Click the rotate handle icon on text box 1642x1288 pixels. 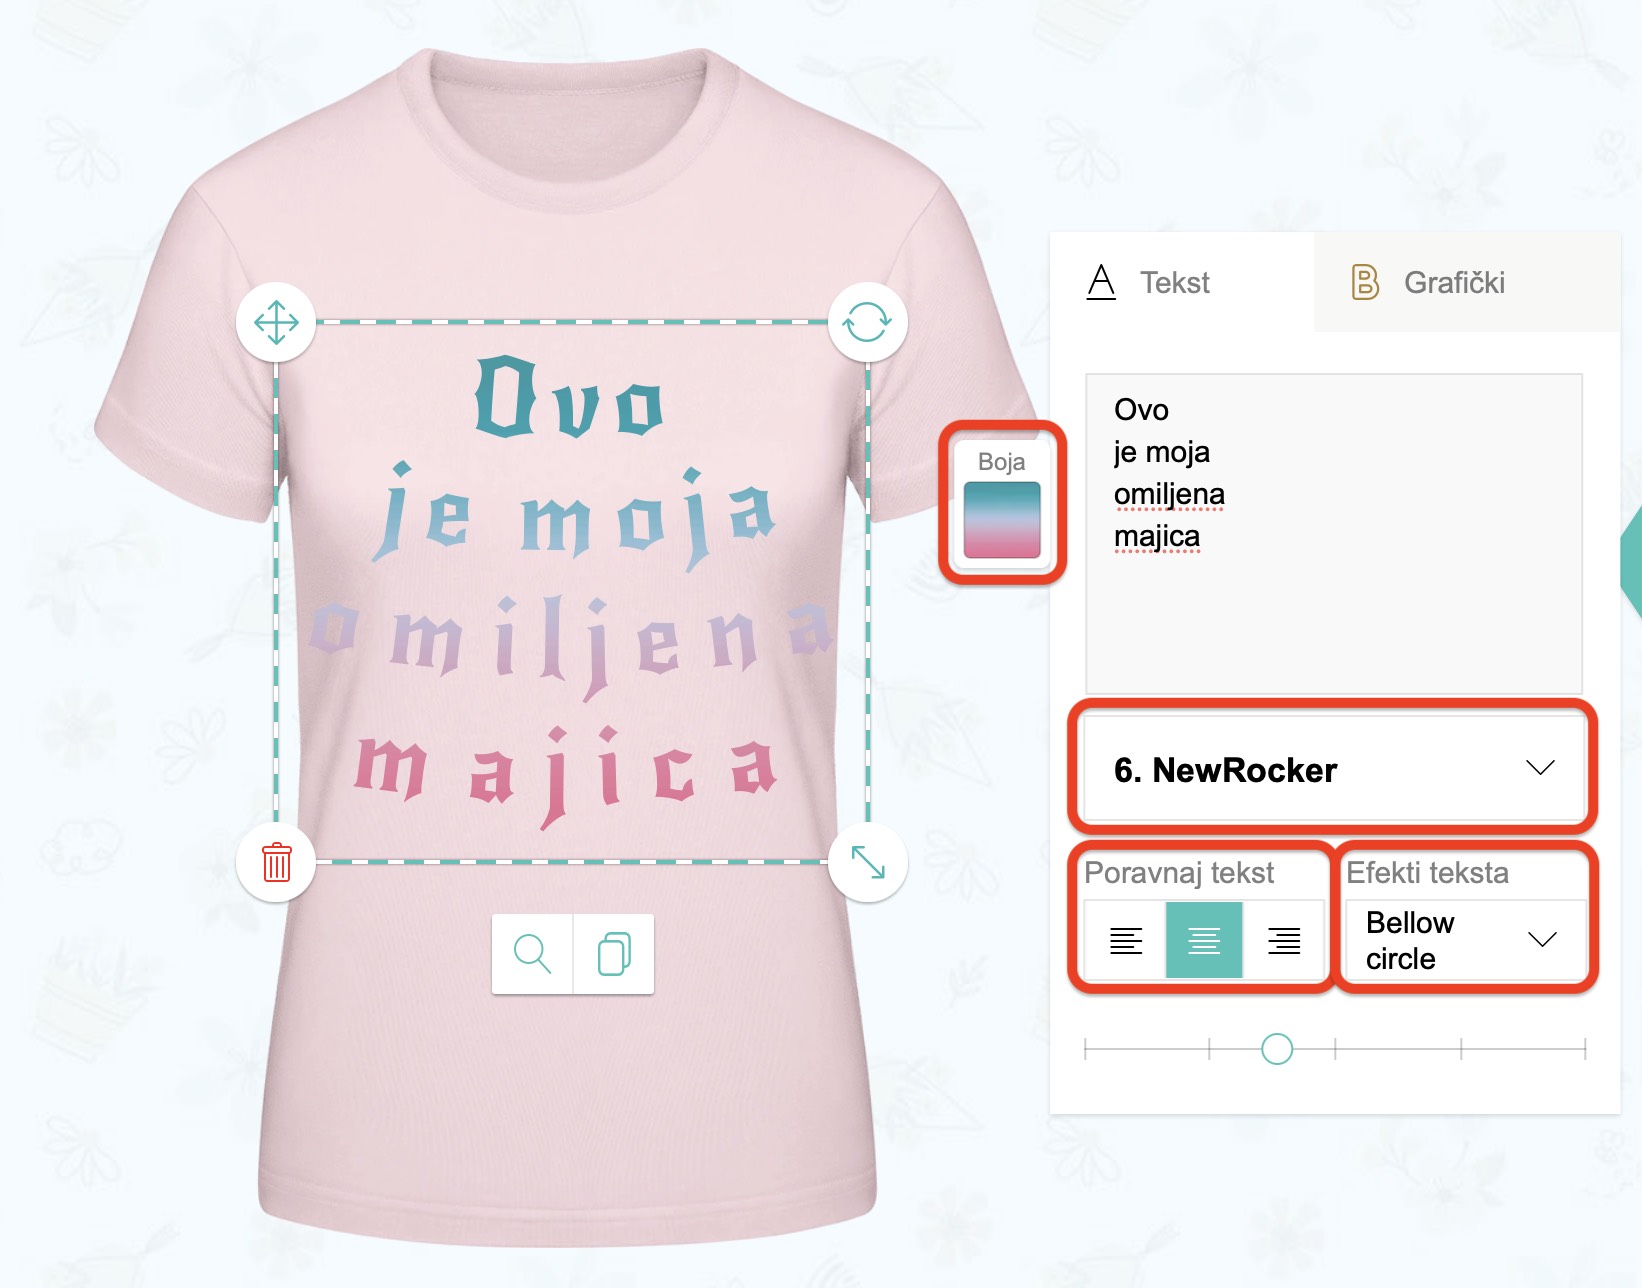tap(867, 323)
